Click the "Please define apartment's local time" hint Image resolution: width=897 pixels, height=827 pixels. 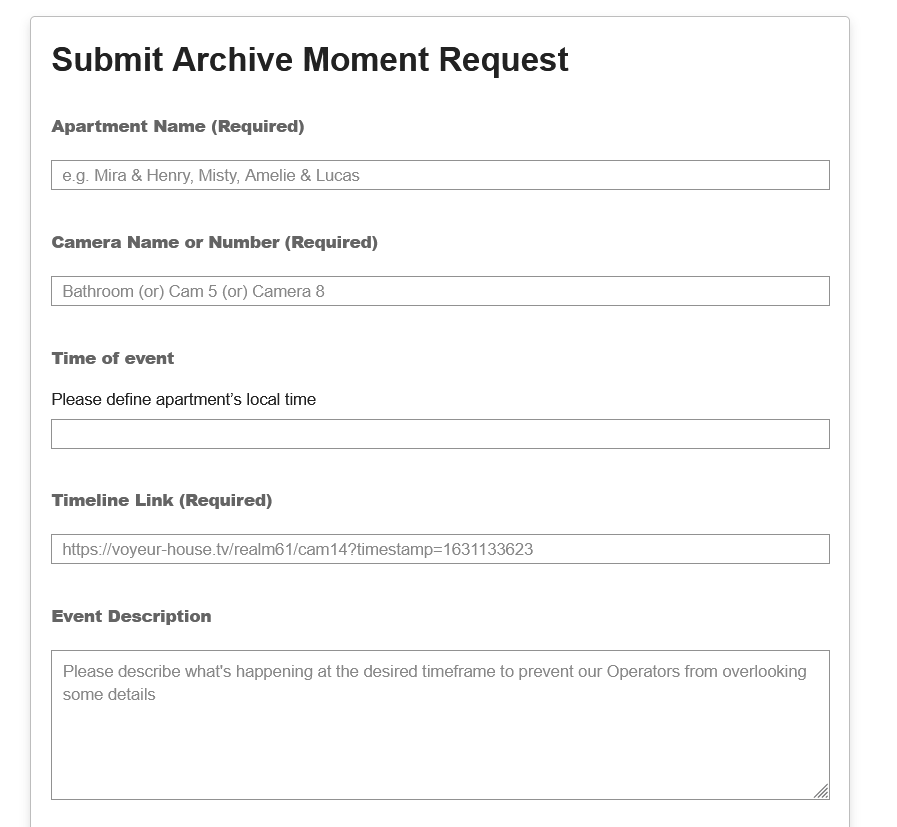point(183,399)
